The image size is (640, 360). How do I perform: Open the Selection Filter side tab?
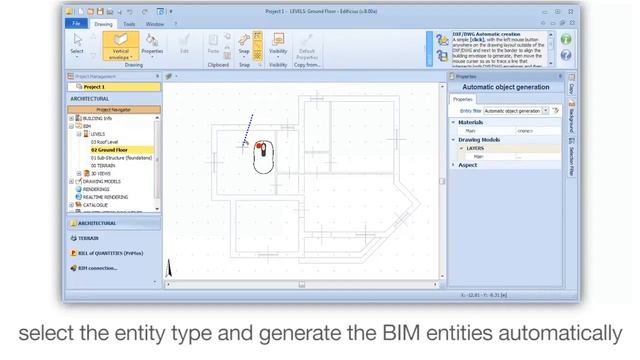click(x=571, y=157)
